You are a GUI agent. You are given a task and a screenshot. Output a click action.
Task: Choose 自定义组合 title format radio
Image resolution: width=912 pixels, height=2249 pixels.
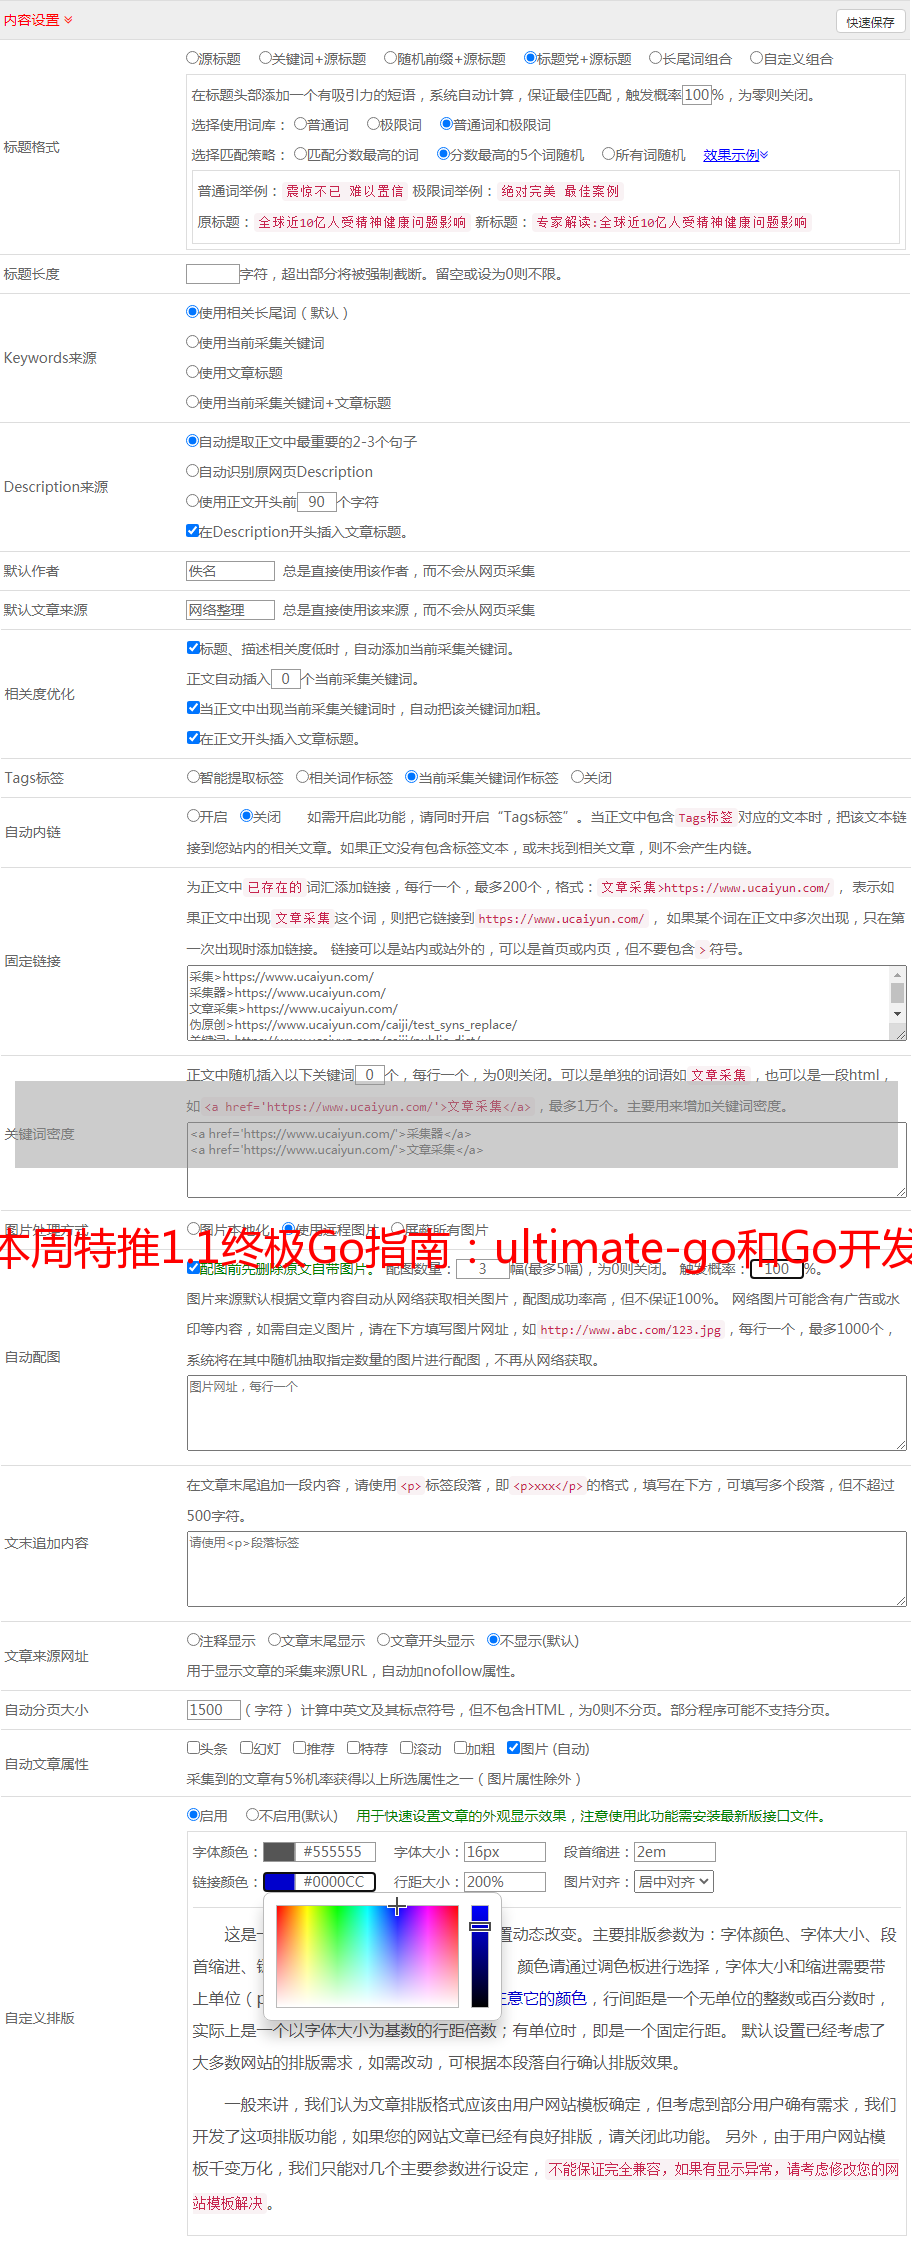coord(756,58)
